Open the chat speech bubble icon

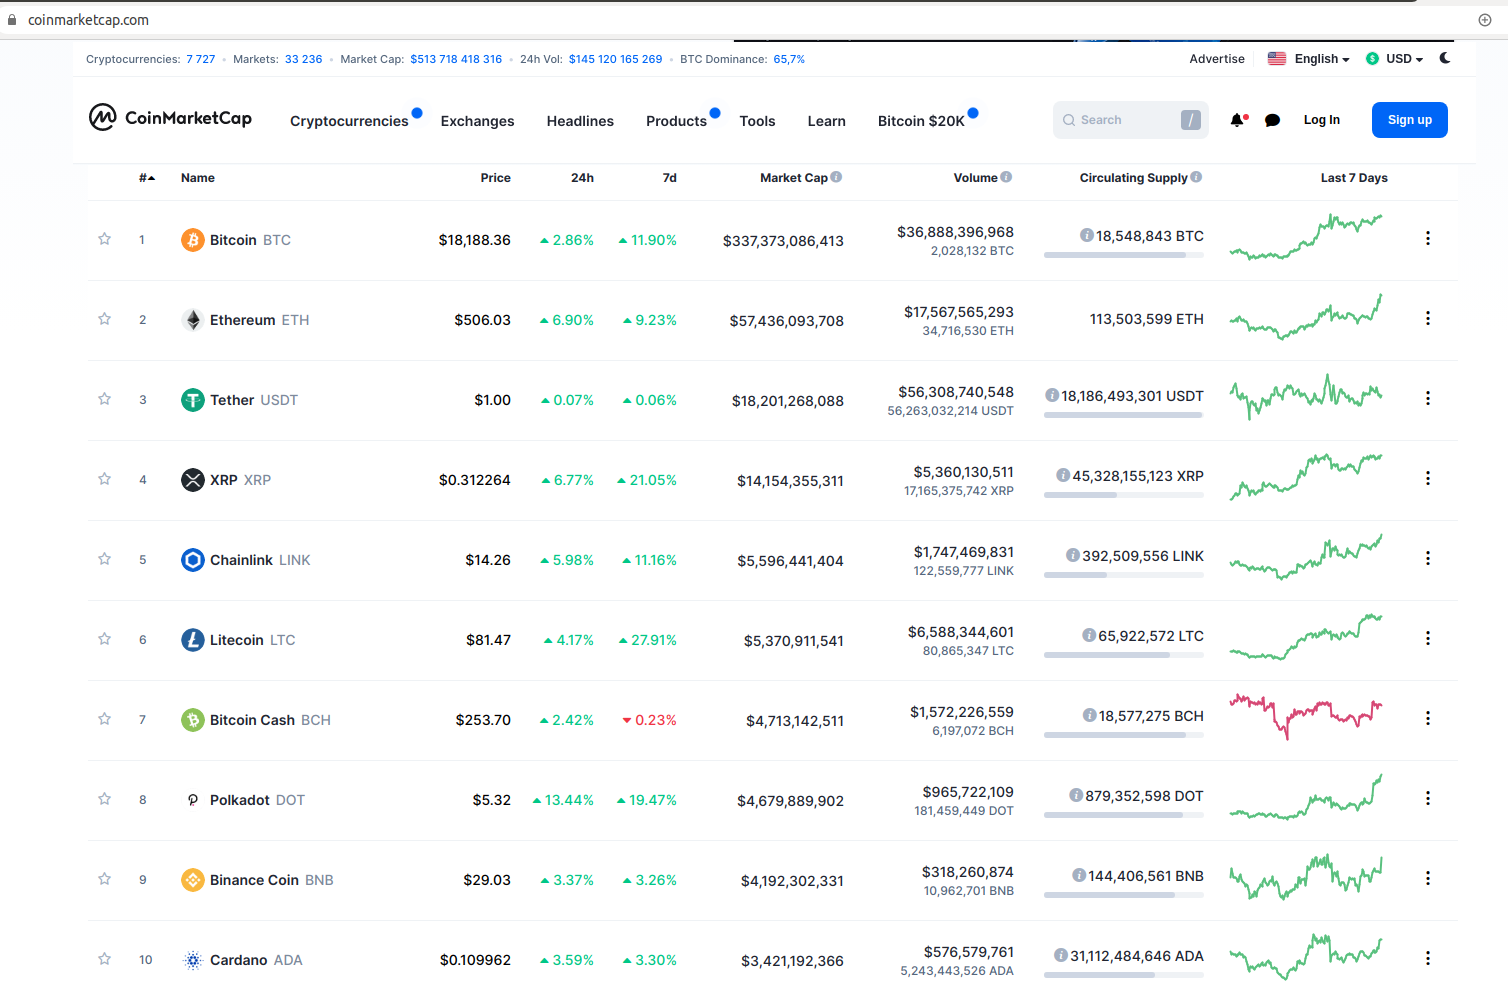point(1272,120)
